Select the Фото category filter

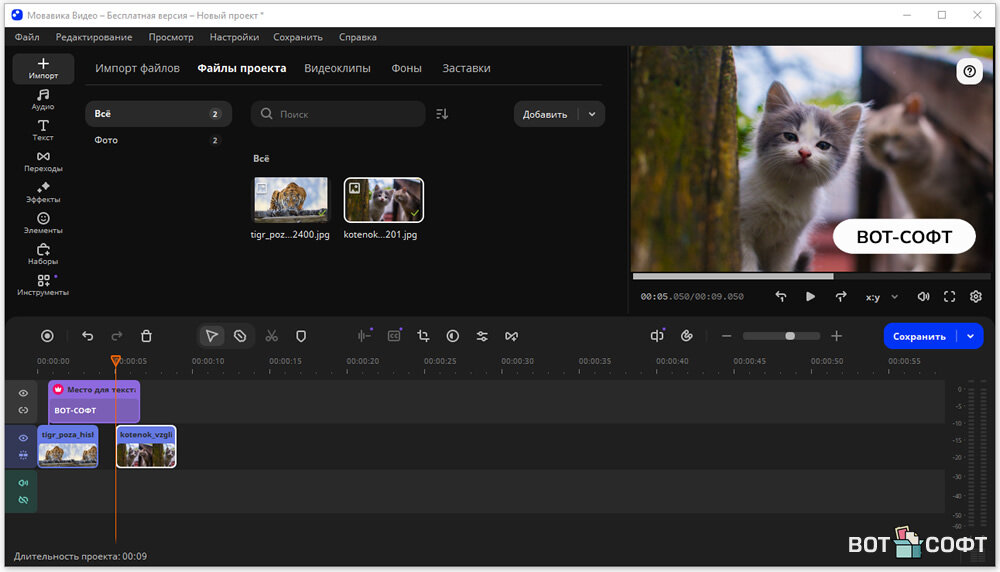click(x=106, y=140)
